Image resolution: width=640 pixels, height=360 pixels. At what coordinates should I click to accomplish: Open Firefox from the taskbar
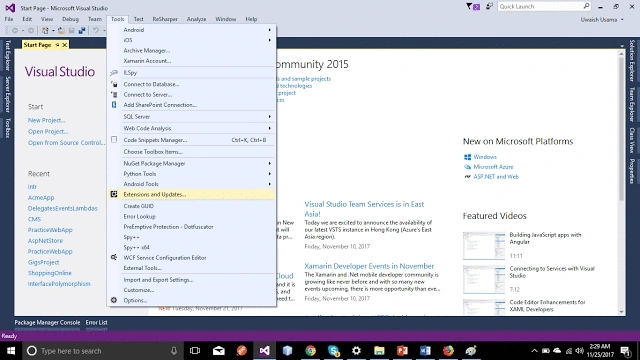click(448, 351)
